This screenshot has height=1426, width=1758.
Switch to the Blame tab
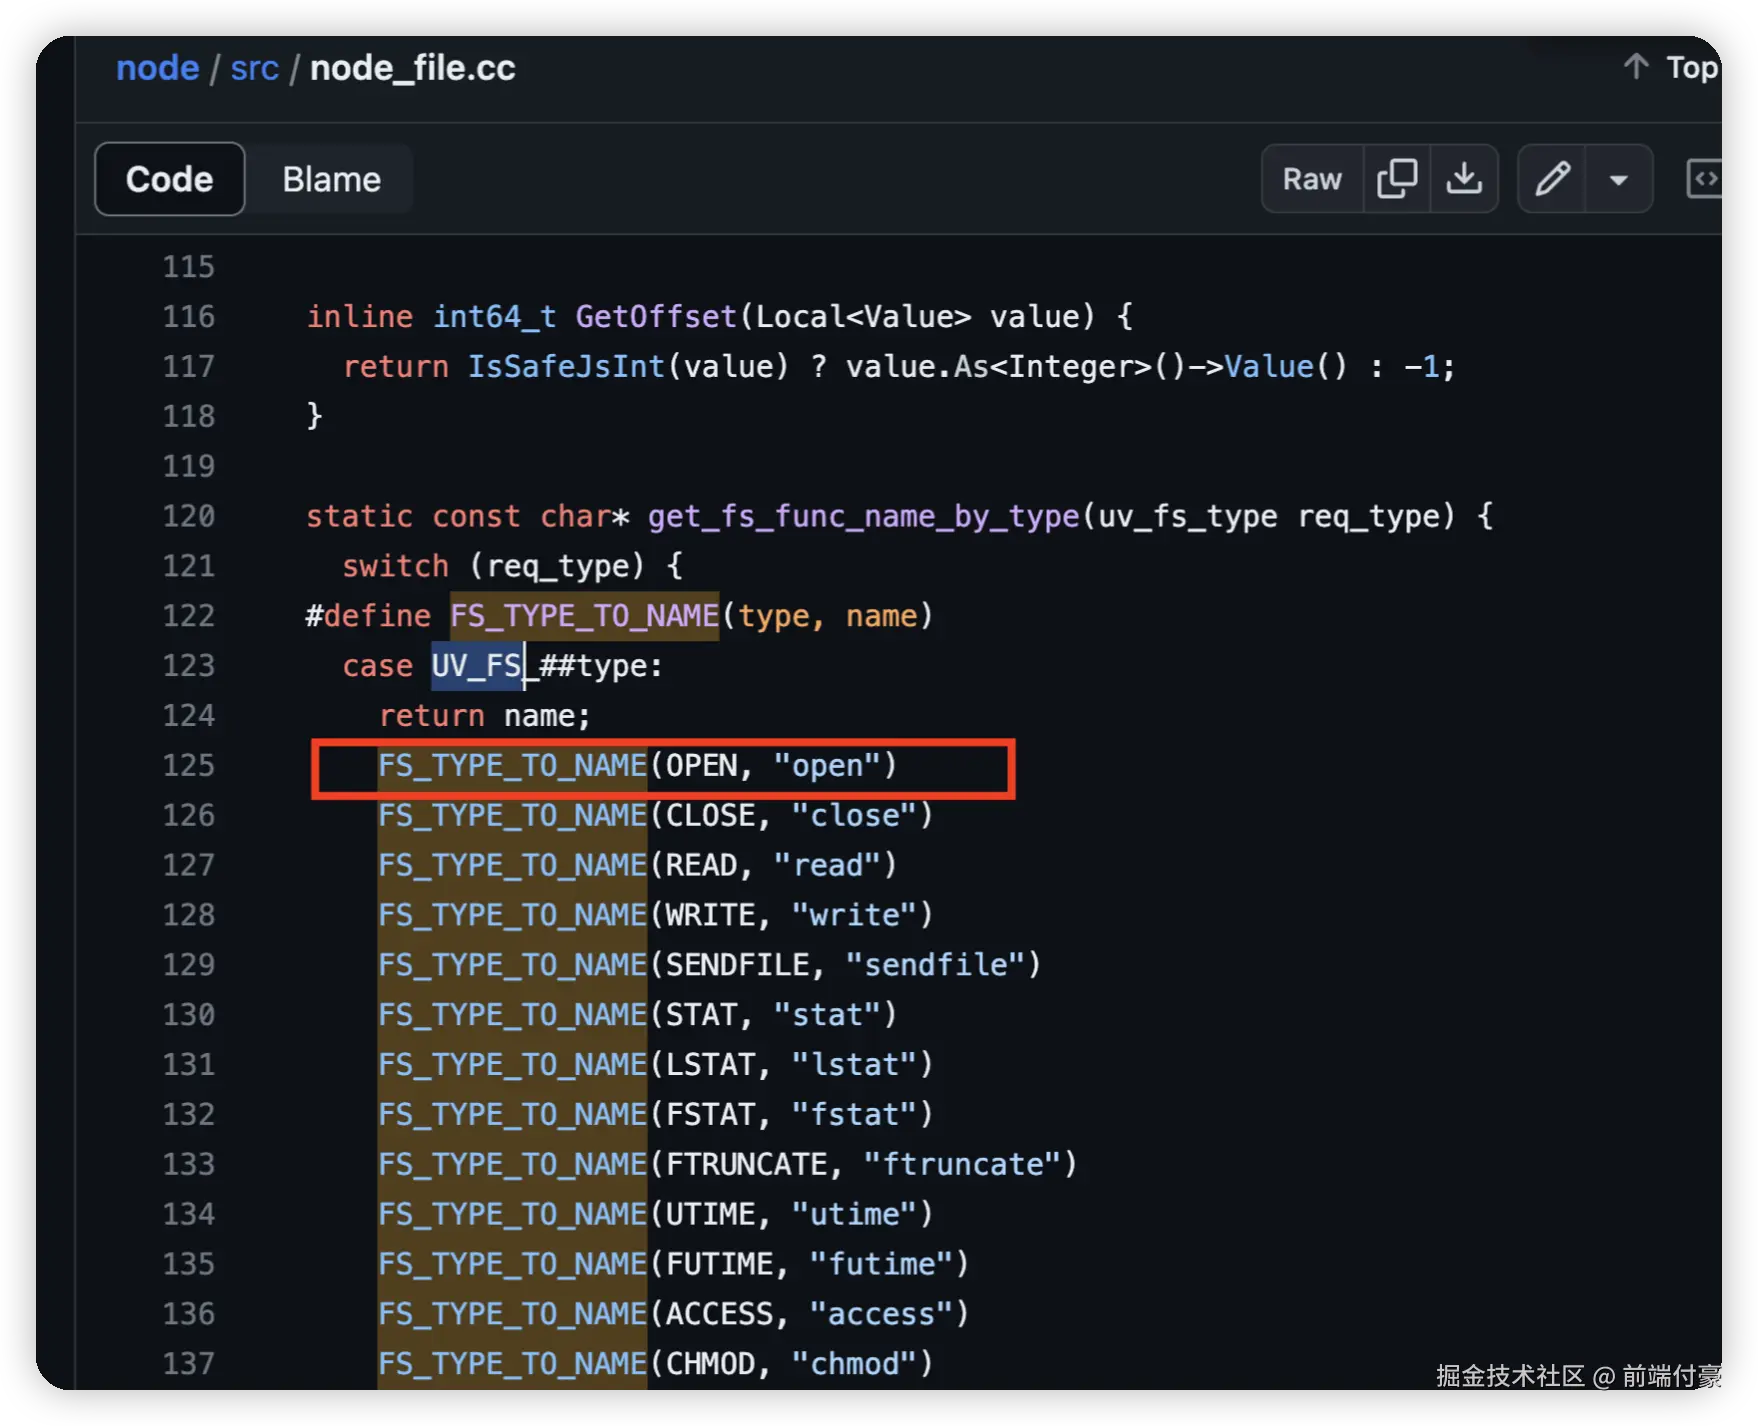click(331, 179)
